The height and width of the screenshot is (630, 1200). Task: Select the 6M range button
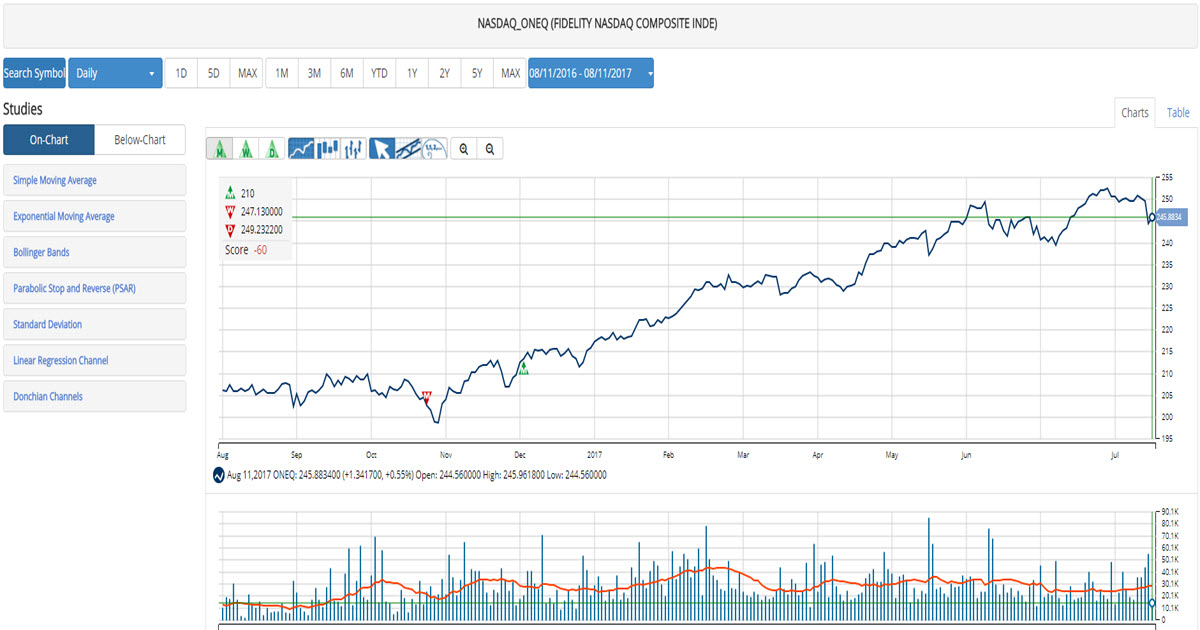(346, 73)
